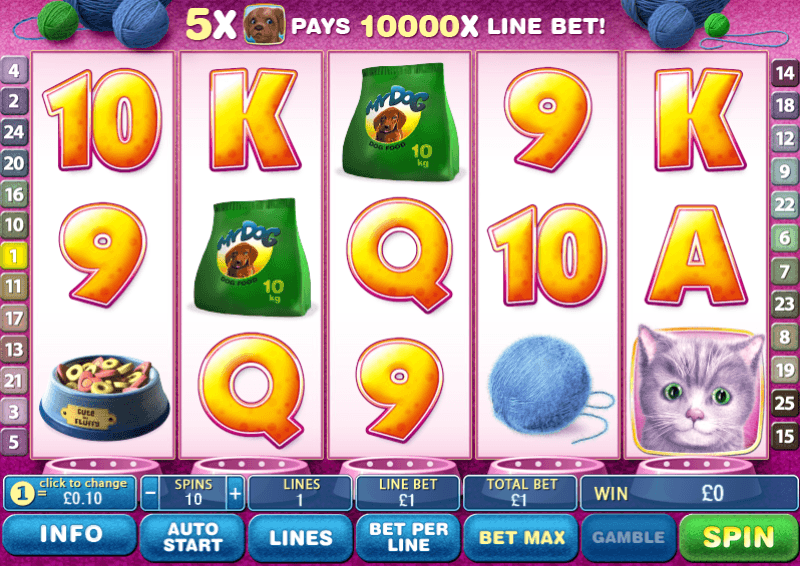Select payline number 25 marker
Viewport: 800px width, 566px height.
point(785,403)
